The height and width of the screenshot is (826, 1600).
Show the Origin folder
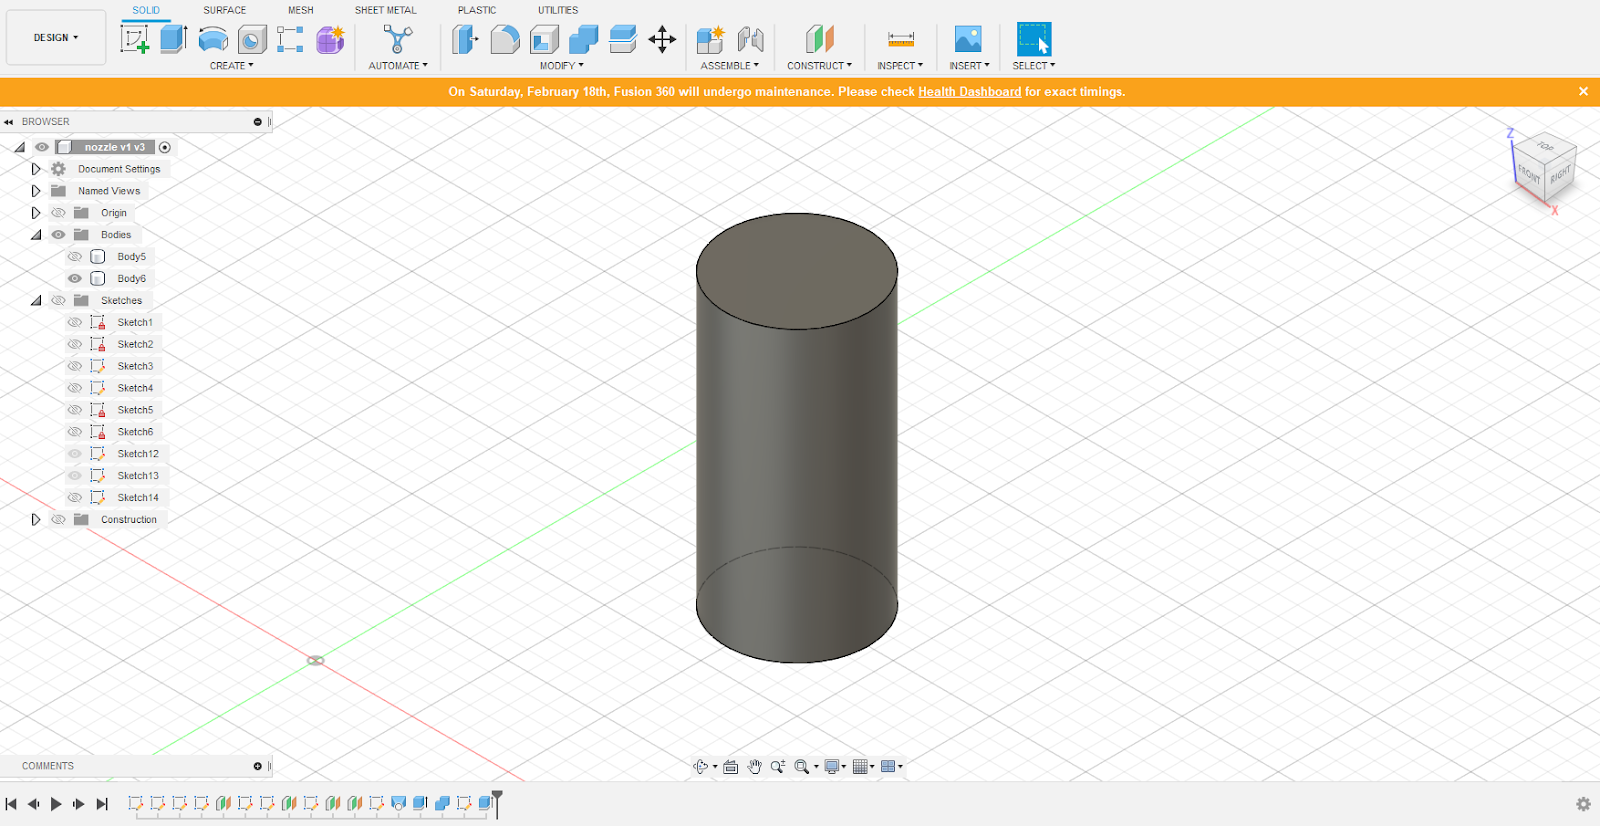[58, 213]
